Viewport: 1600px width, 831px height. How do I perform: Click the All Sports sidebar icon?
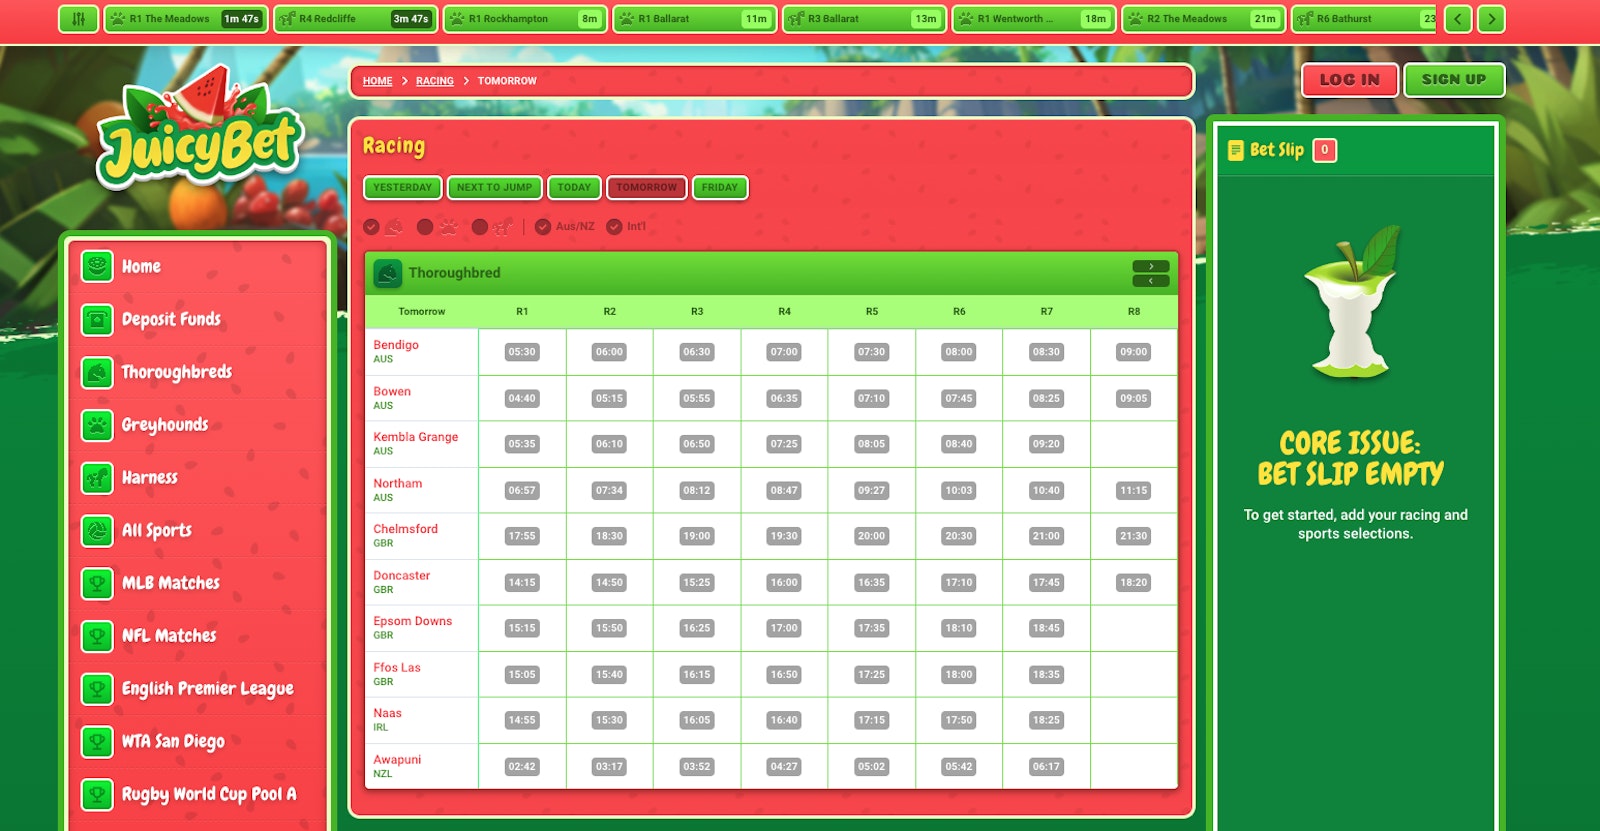[x=97, y=531]
